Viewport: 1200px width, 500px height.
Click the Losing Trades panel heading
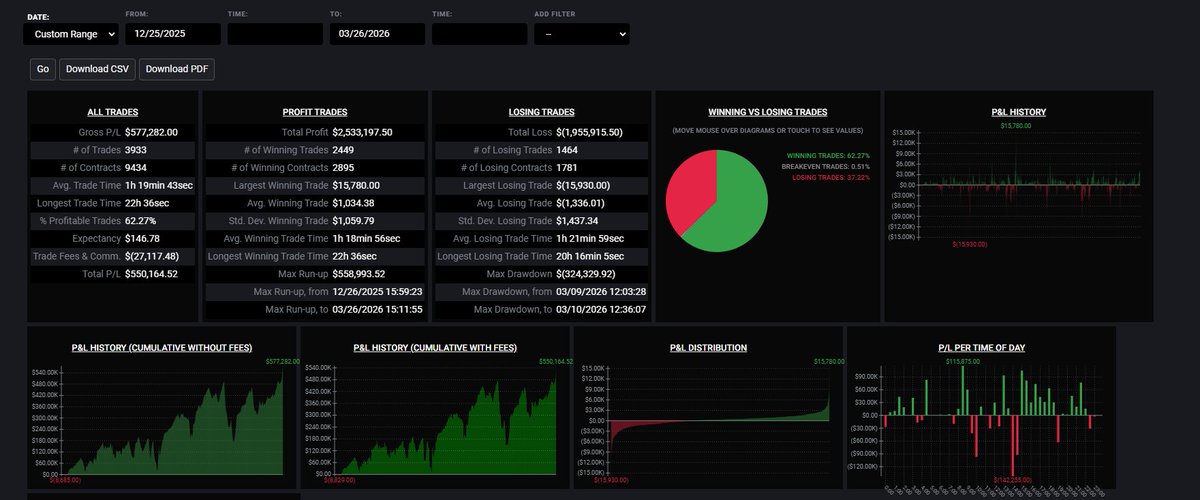[542, 112]
